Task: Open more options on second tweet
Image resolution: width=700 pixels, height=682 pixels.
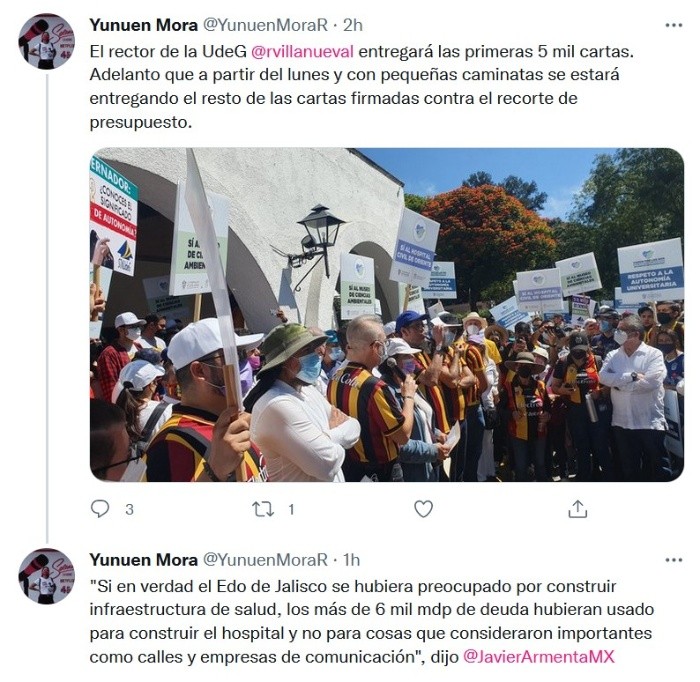Action: click(x=674, y=560)
